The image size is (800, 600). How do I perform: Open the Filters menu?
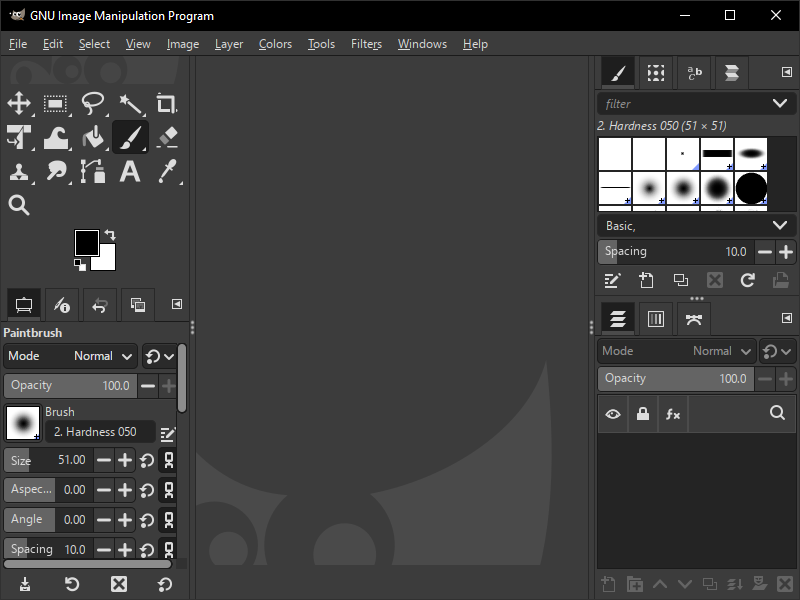pos(366,44)
